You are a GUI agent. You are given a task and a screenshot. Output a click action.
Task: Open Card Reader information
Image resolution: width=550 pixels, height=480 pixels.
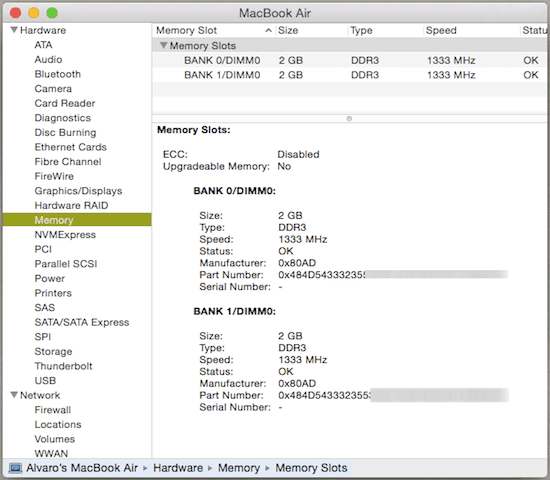[65, 103]
